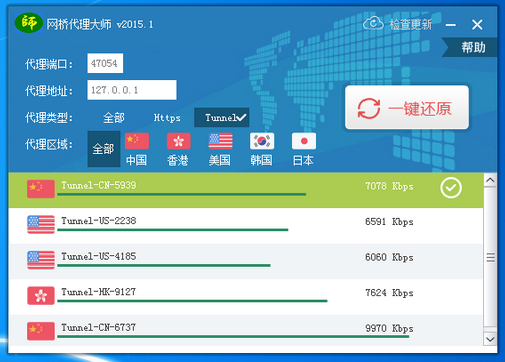505x362 pixels.
Task: Select 全部 proxy region
Action: (104, 149)
